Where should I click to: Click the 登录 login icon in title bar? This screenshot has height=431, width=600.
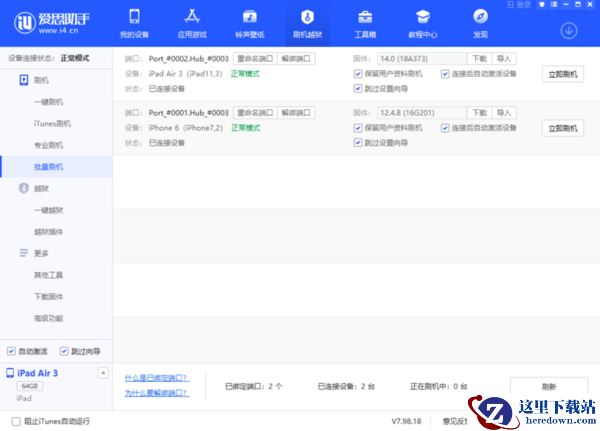tap(518, 5)
